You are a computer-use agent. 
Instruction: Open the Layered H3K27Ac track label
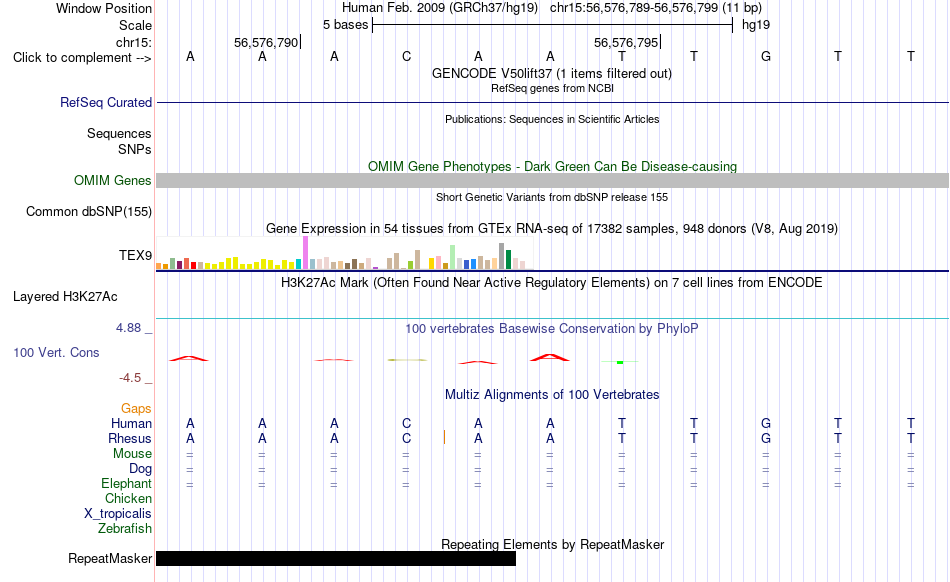[65, 297]
